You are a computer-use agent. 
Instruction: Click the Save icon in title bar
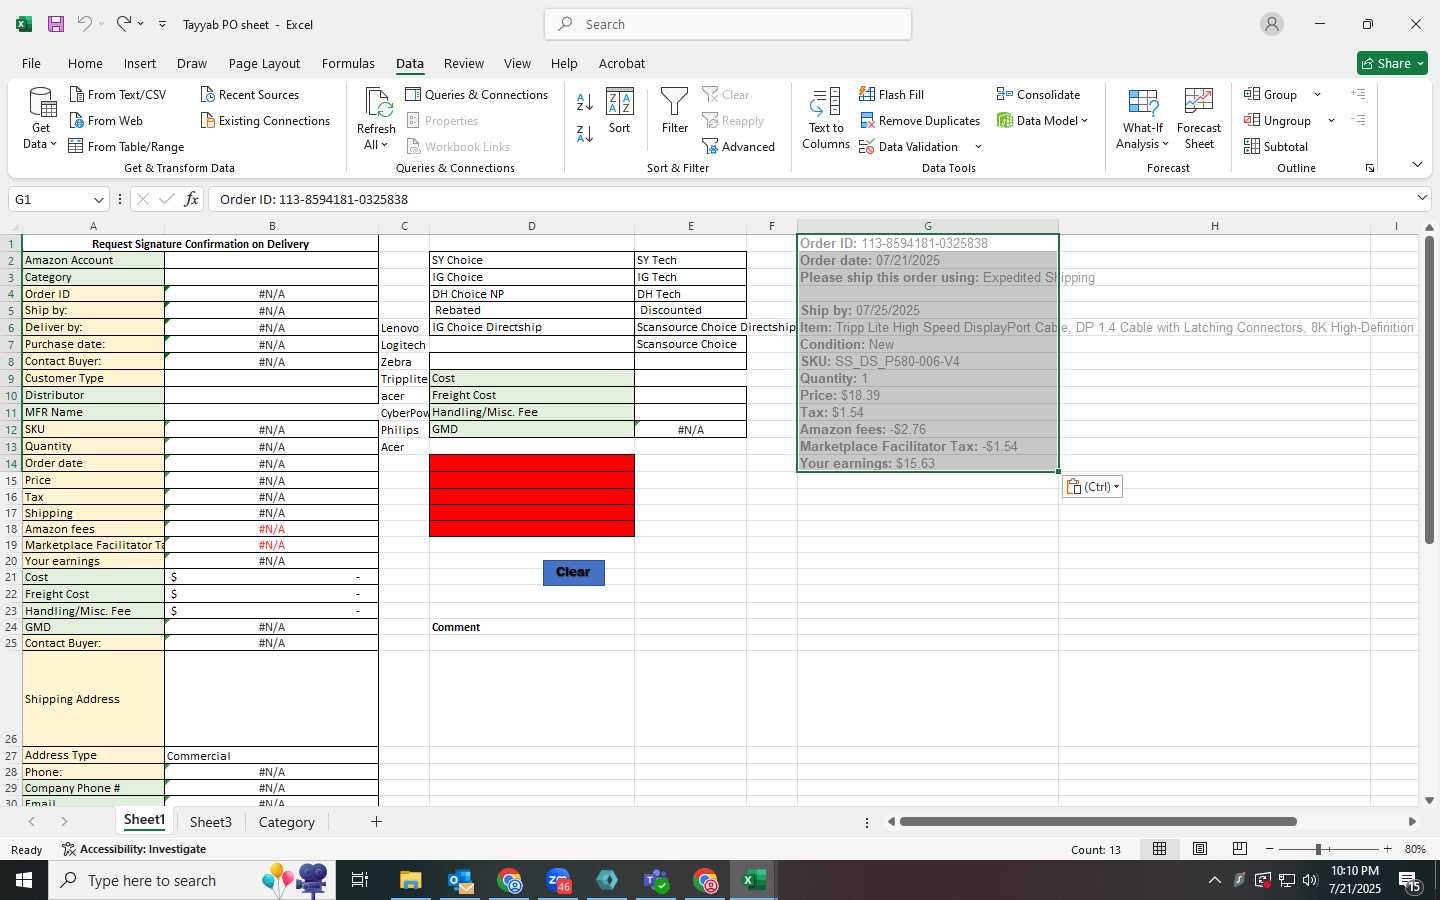coord(56,24)
